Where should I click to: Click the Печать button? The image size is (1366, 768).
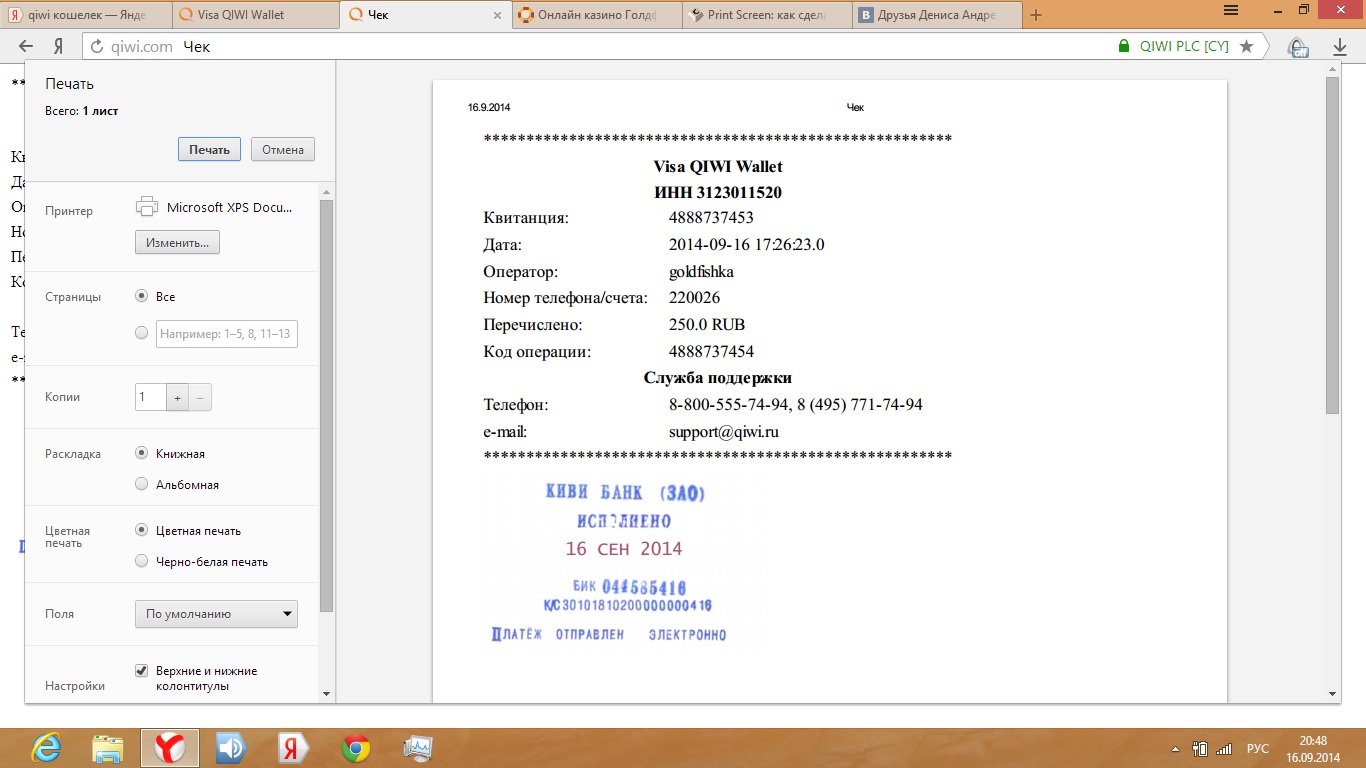[210, 149]
